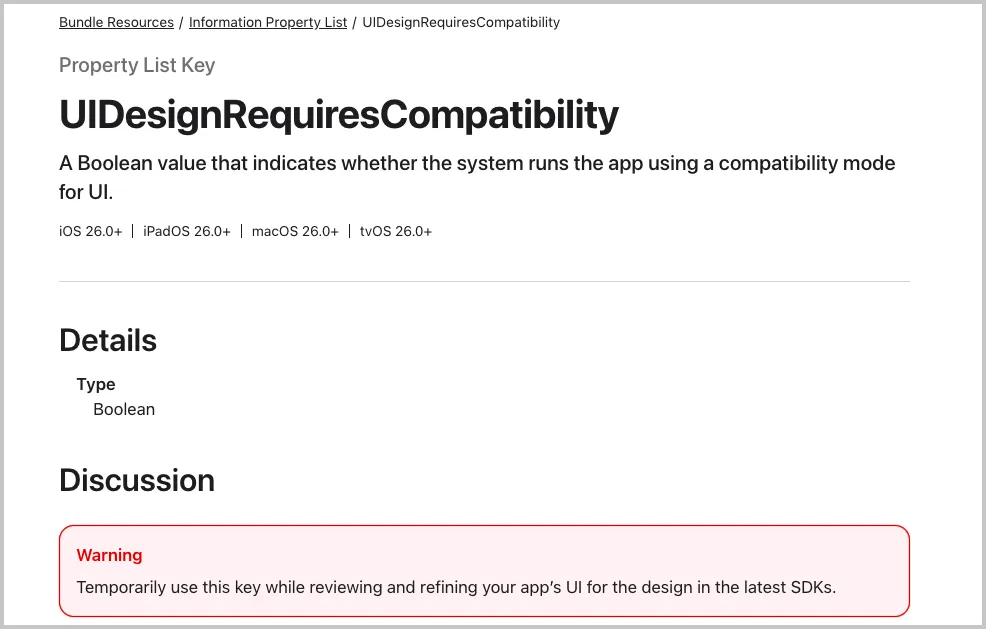Click the red Warning label
This screenshot has width=986, height=629.
[x=109, y=555]
